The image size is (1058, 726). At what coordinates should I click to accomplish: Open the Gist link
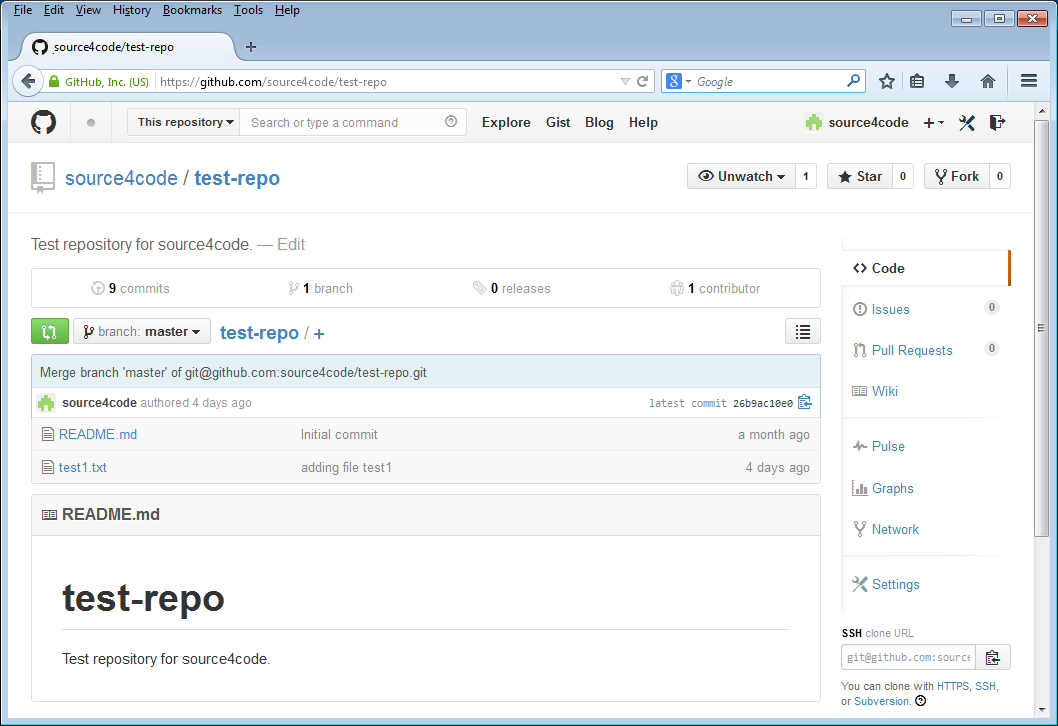(x=558, y=122)
